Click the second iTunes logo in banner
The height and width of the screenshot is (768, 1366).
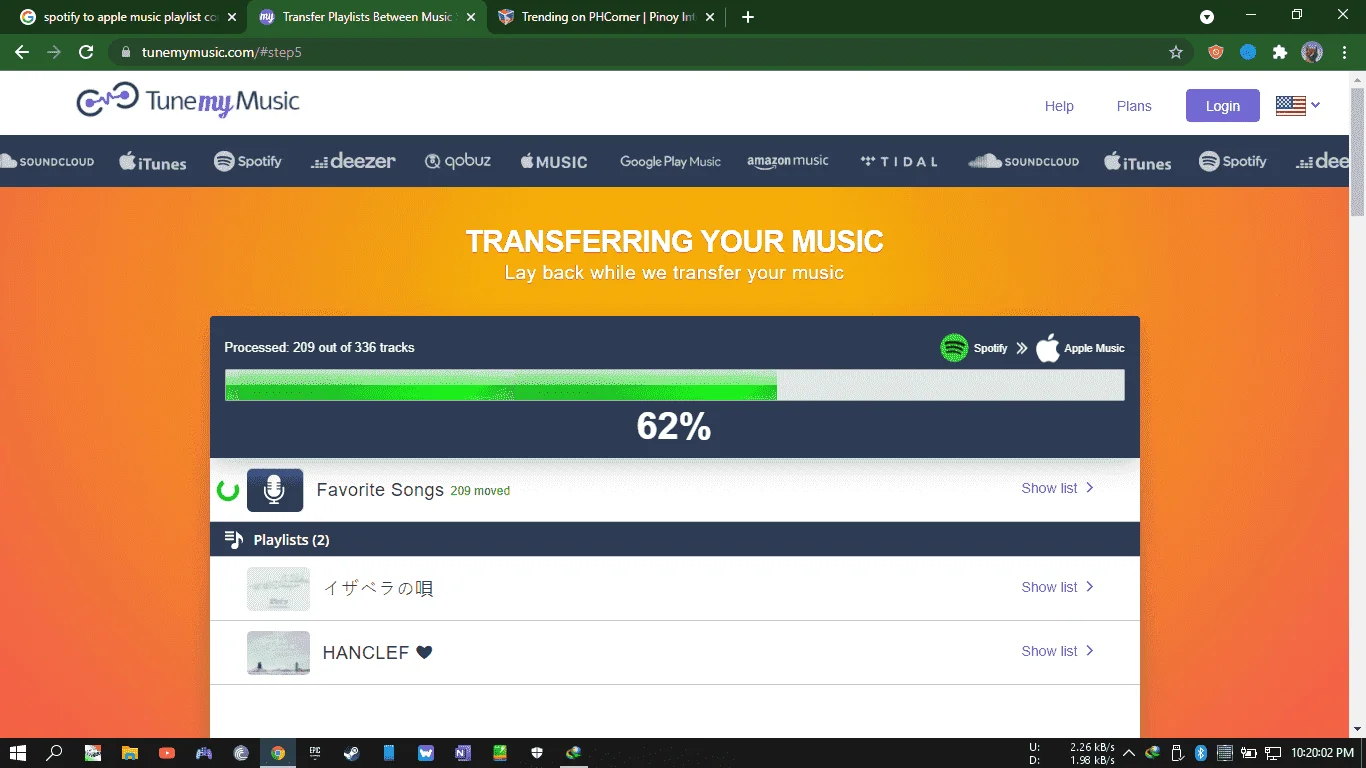coord(1138,161)
